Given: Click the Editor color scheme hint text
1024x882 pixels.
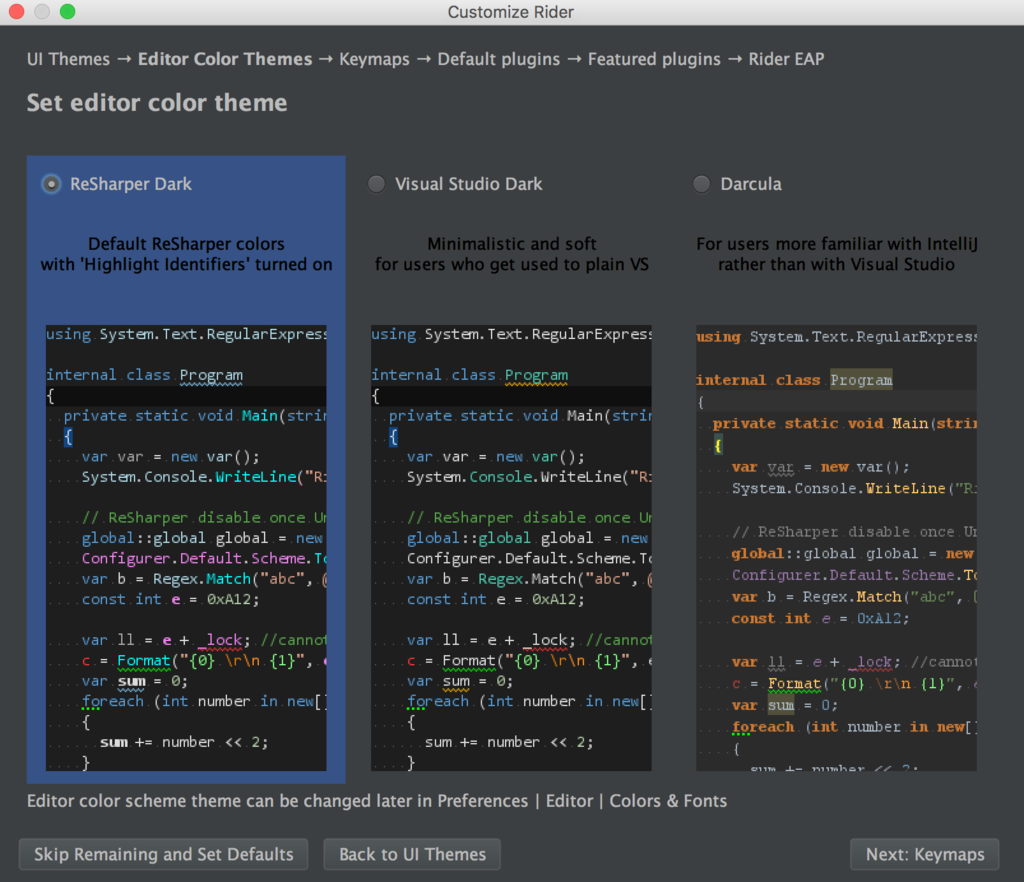Looking at the screenshot, I should [377, 801].
